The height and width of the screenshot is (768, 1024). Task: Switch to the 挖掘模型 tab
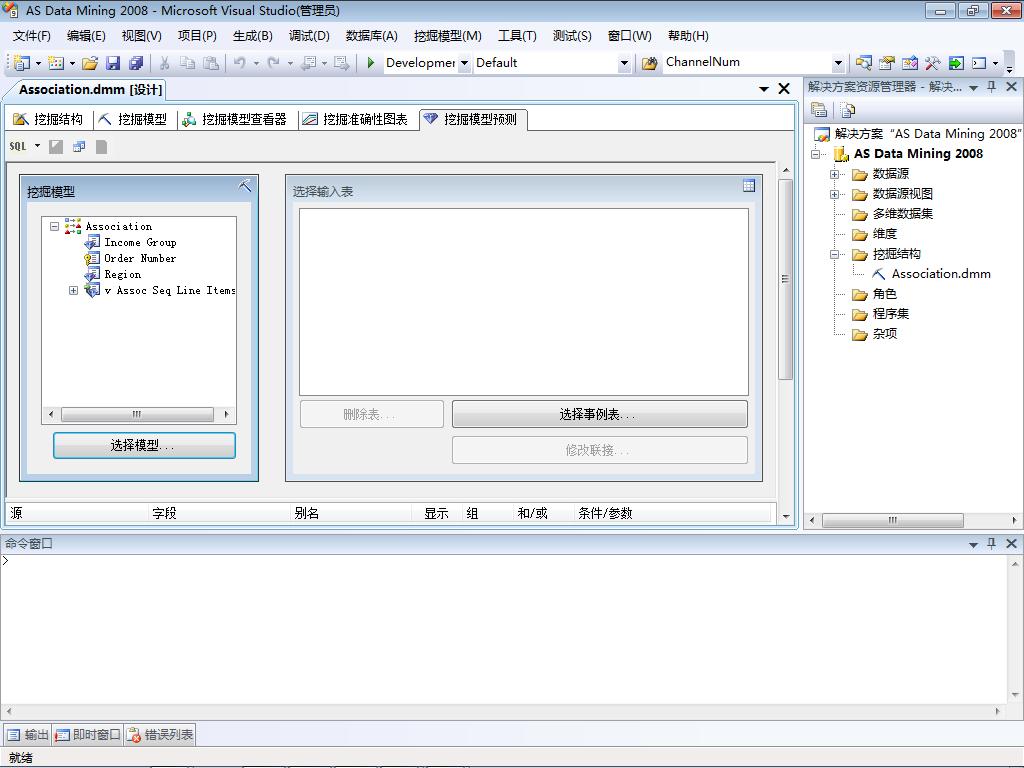coord(133,119)
